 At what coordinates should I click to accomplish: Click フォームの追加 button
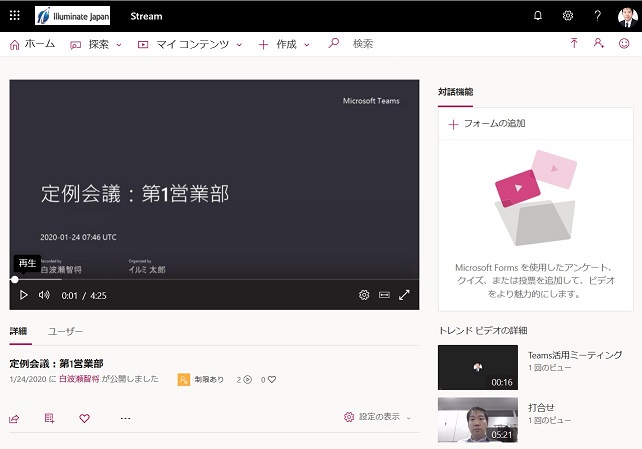pyautogui.click(x=487, y=124)
